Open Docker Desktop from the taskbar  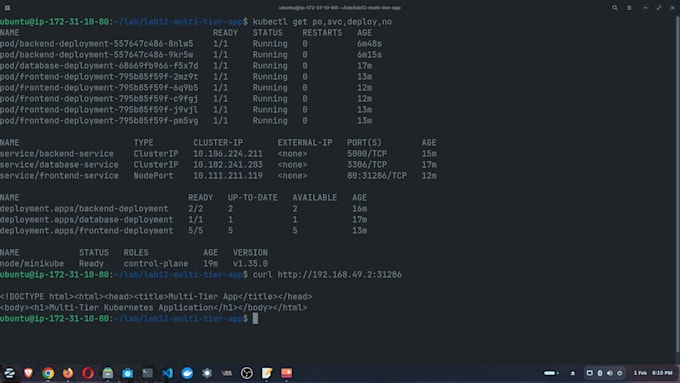click(x=187, y=373)
